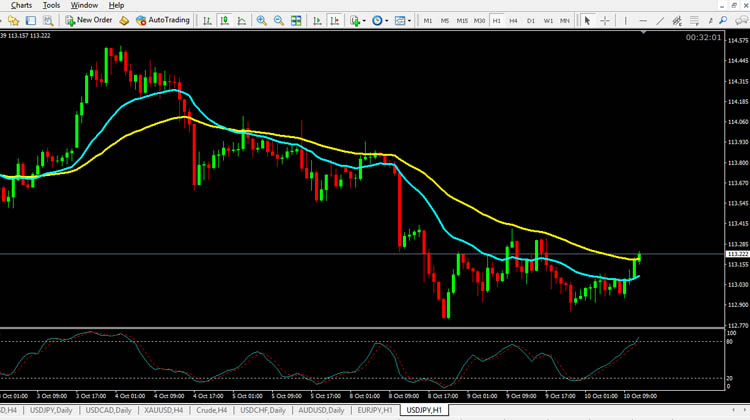Minimize the chart window
Screen dimensions: 750x420
(722, 5)
